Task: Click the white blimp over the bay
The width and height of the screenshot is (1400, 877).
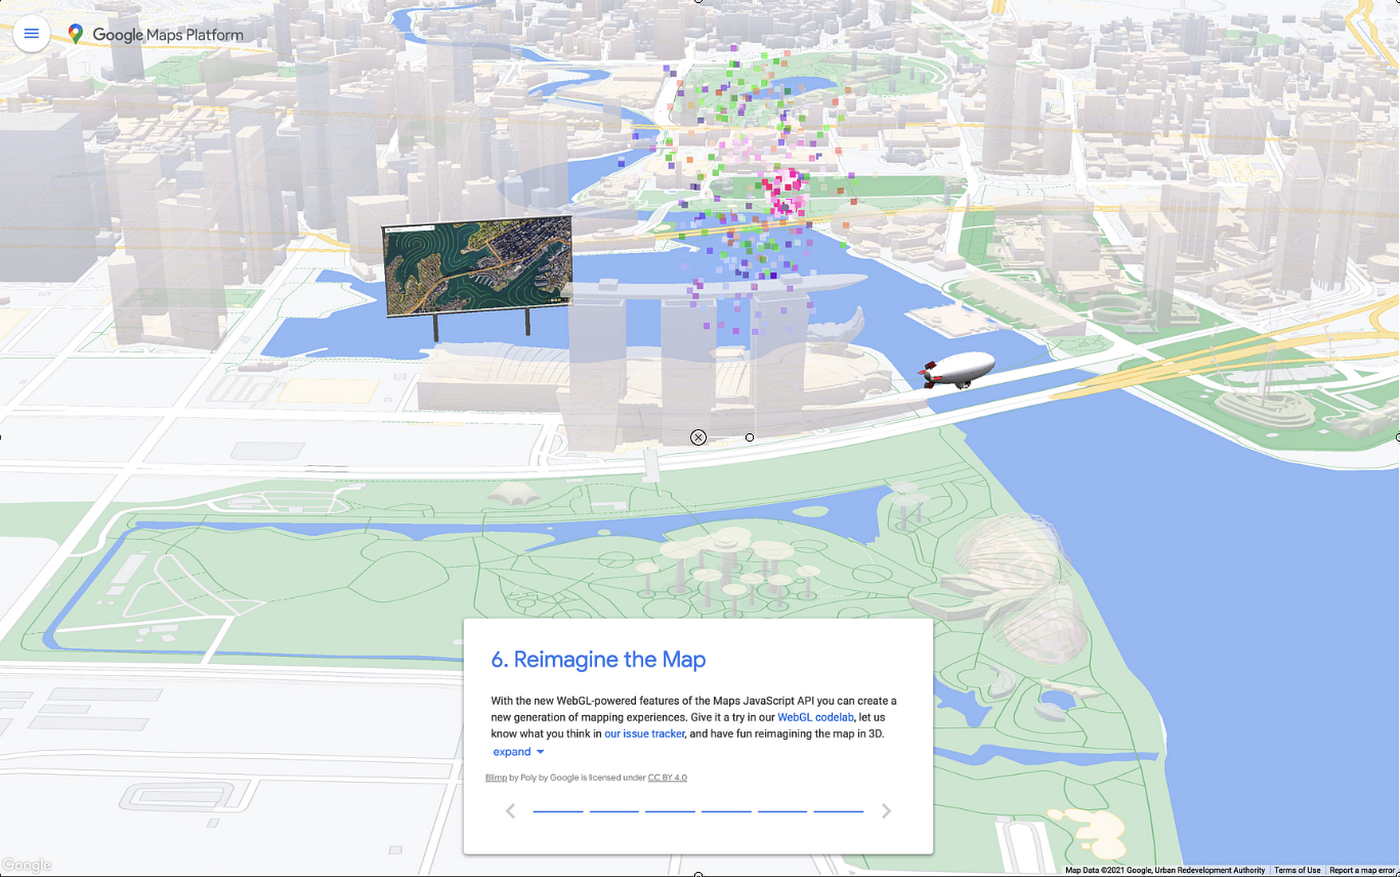Action: [x=957, y=370]
